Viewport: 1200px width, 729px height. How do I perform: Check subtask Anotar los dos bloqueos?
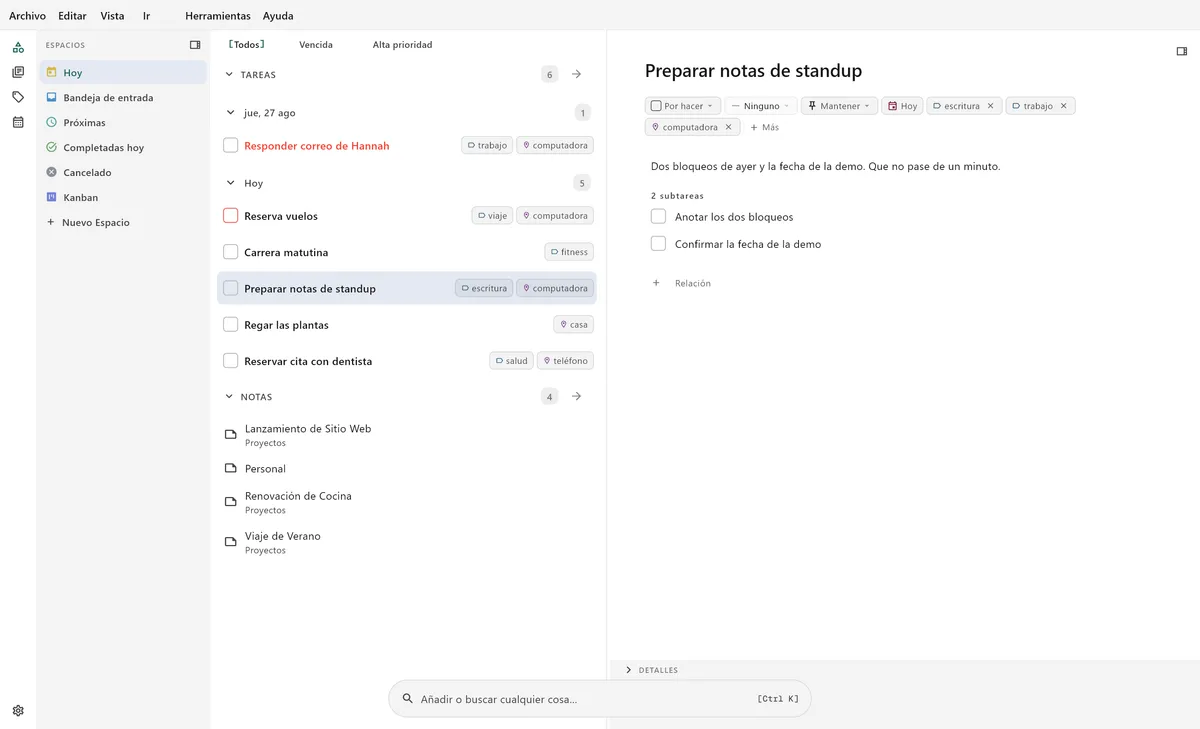pyautogui.click(x=658, y=216)
